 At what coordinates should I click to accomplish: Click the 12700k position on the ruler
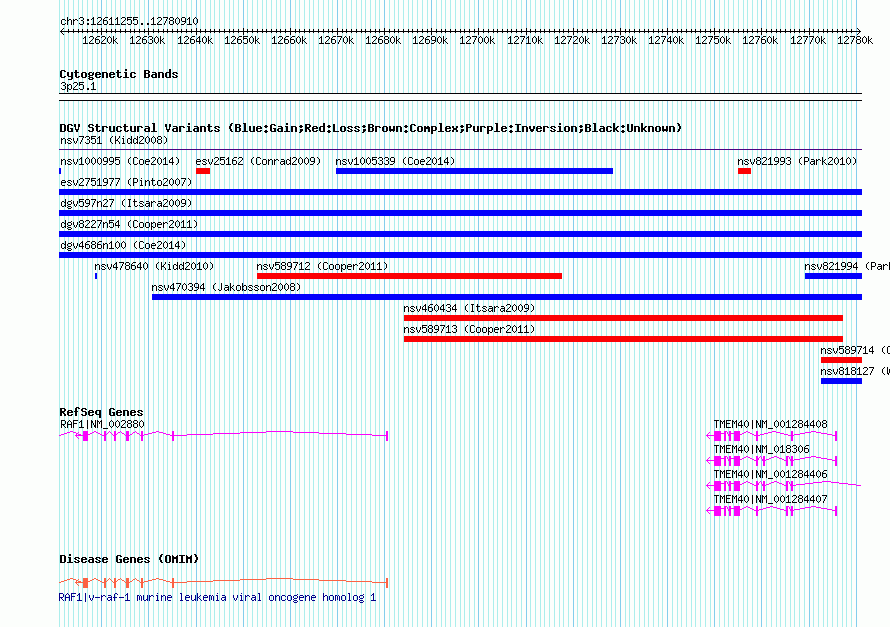click(x=478, y=41)
